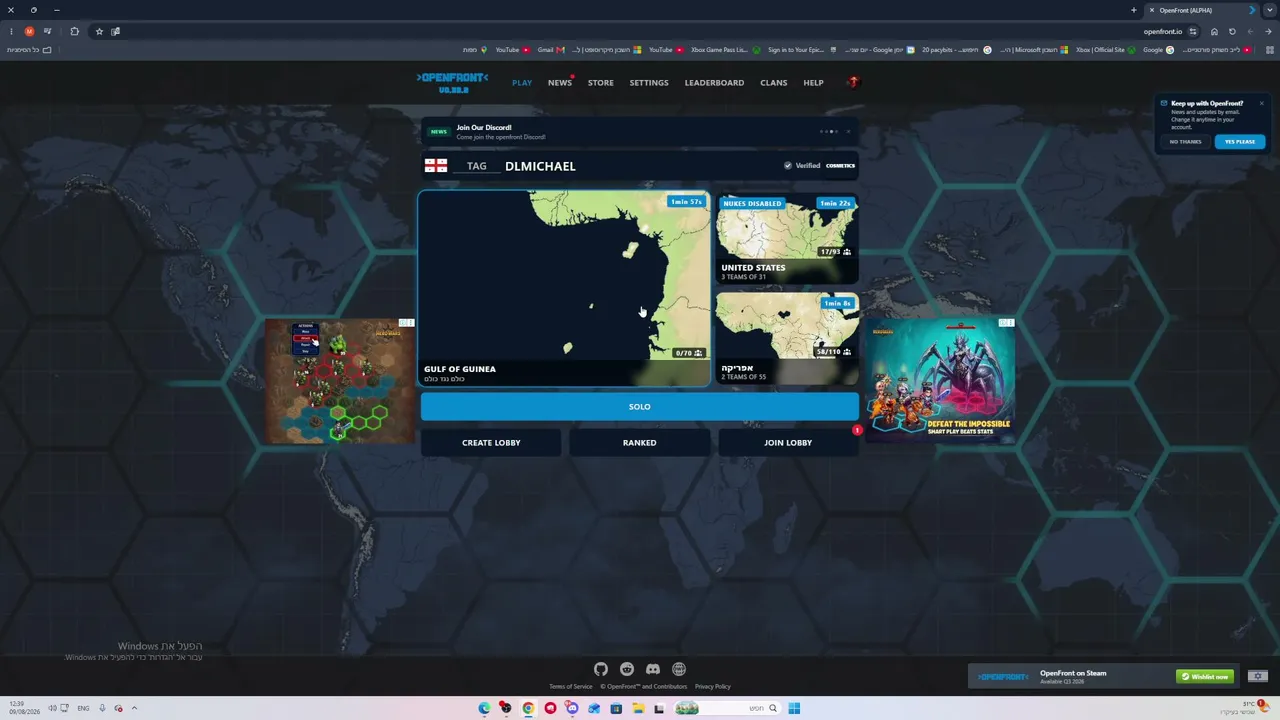Viewport: 1280px width, 720px height.
Task: Open the NEWS tab
Action: click(560, 83)
